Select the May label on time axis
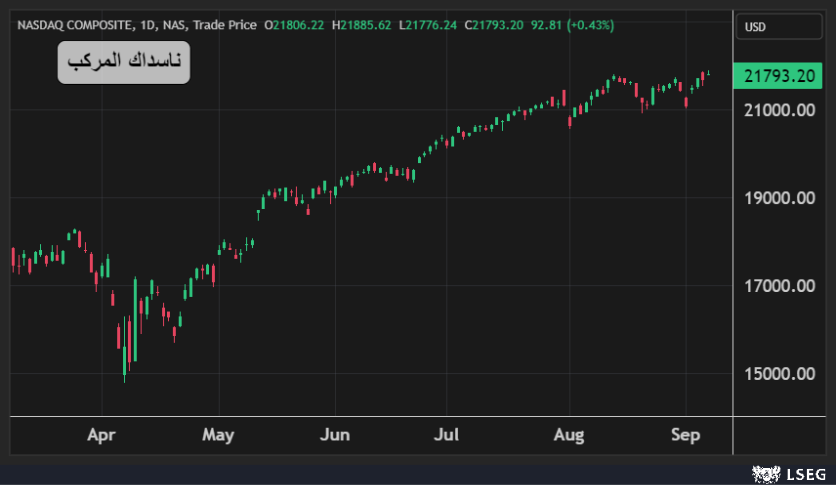 point(217,435)
